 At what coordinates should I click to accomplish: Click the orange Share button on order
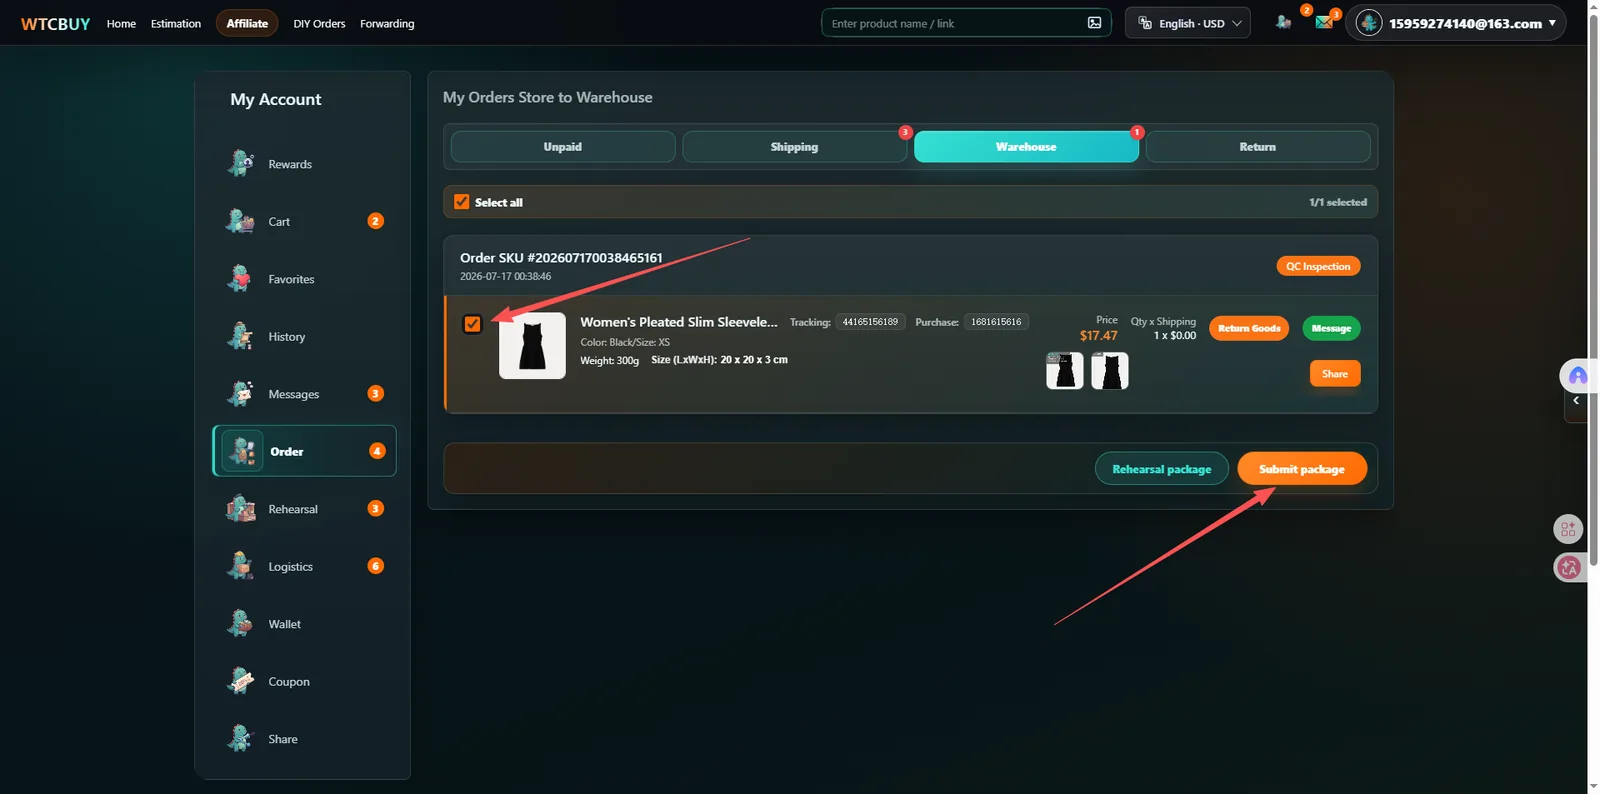1335,373
